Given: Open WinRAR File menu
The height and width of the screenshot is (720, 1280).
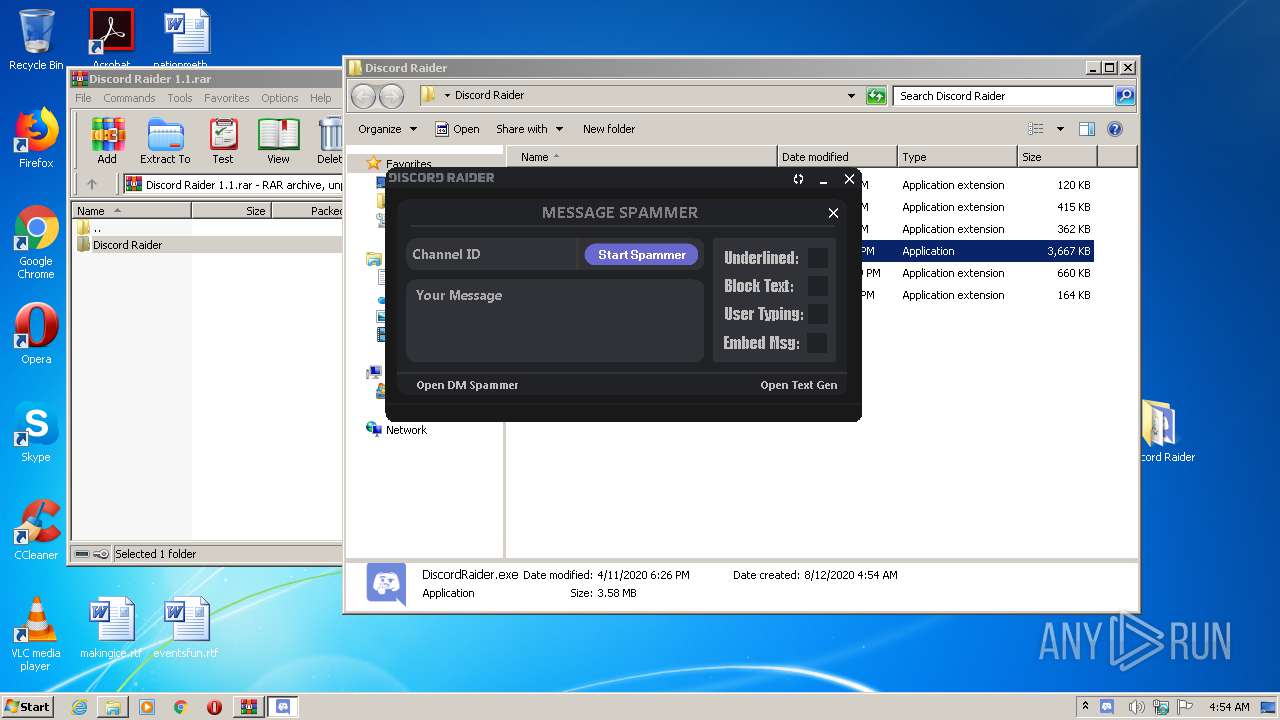Looking at the screenshot, I should [x=83, y=98].
